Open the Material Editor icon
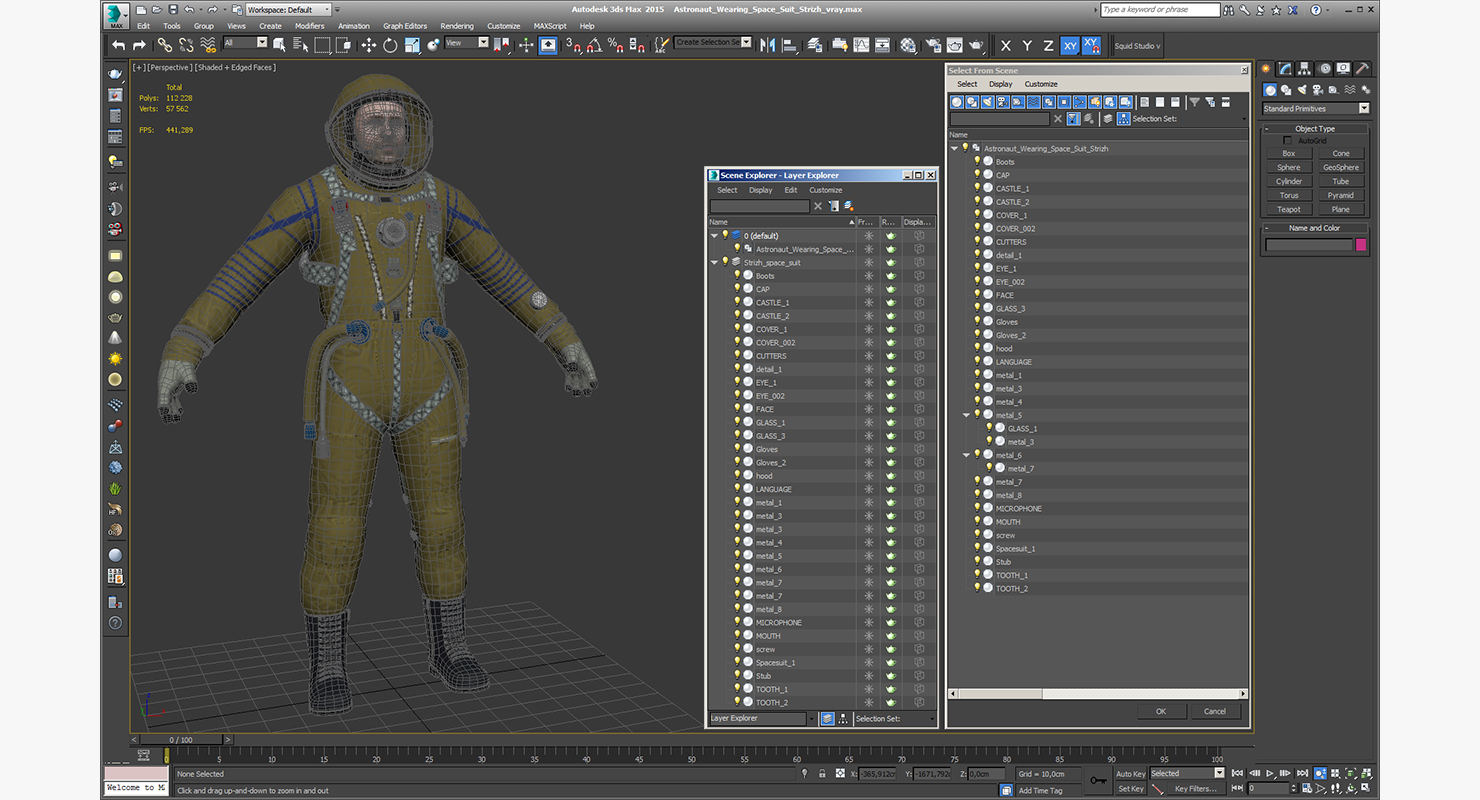The image size is (1480, 800). pos(908,45)
